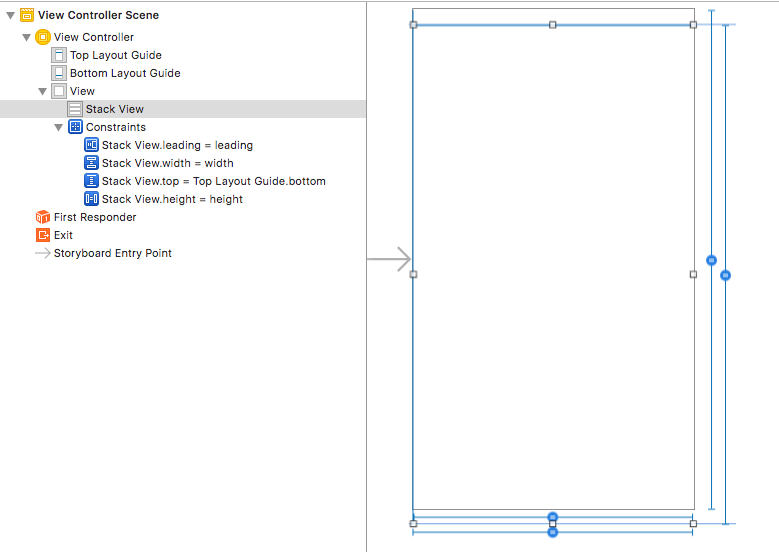Screen dimensions: 779x552
Task: Select the Top Layout Guide icon
Action: [x=59, y=55]
